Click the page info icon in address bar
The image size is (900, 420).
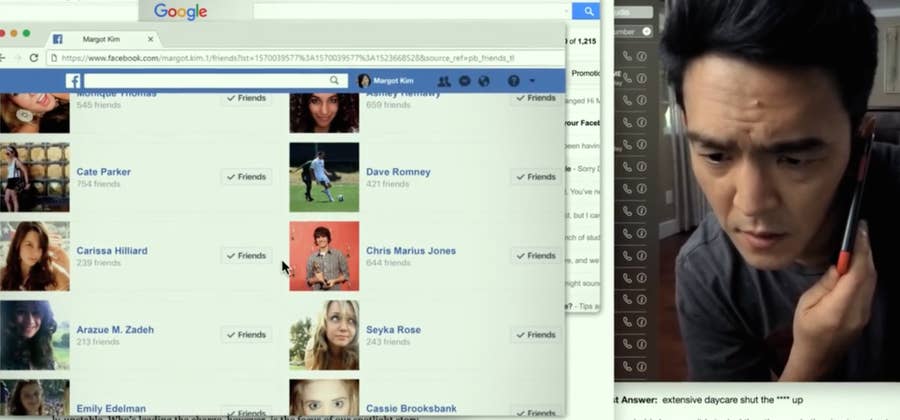point(54,58)
